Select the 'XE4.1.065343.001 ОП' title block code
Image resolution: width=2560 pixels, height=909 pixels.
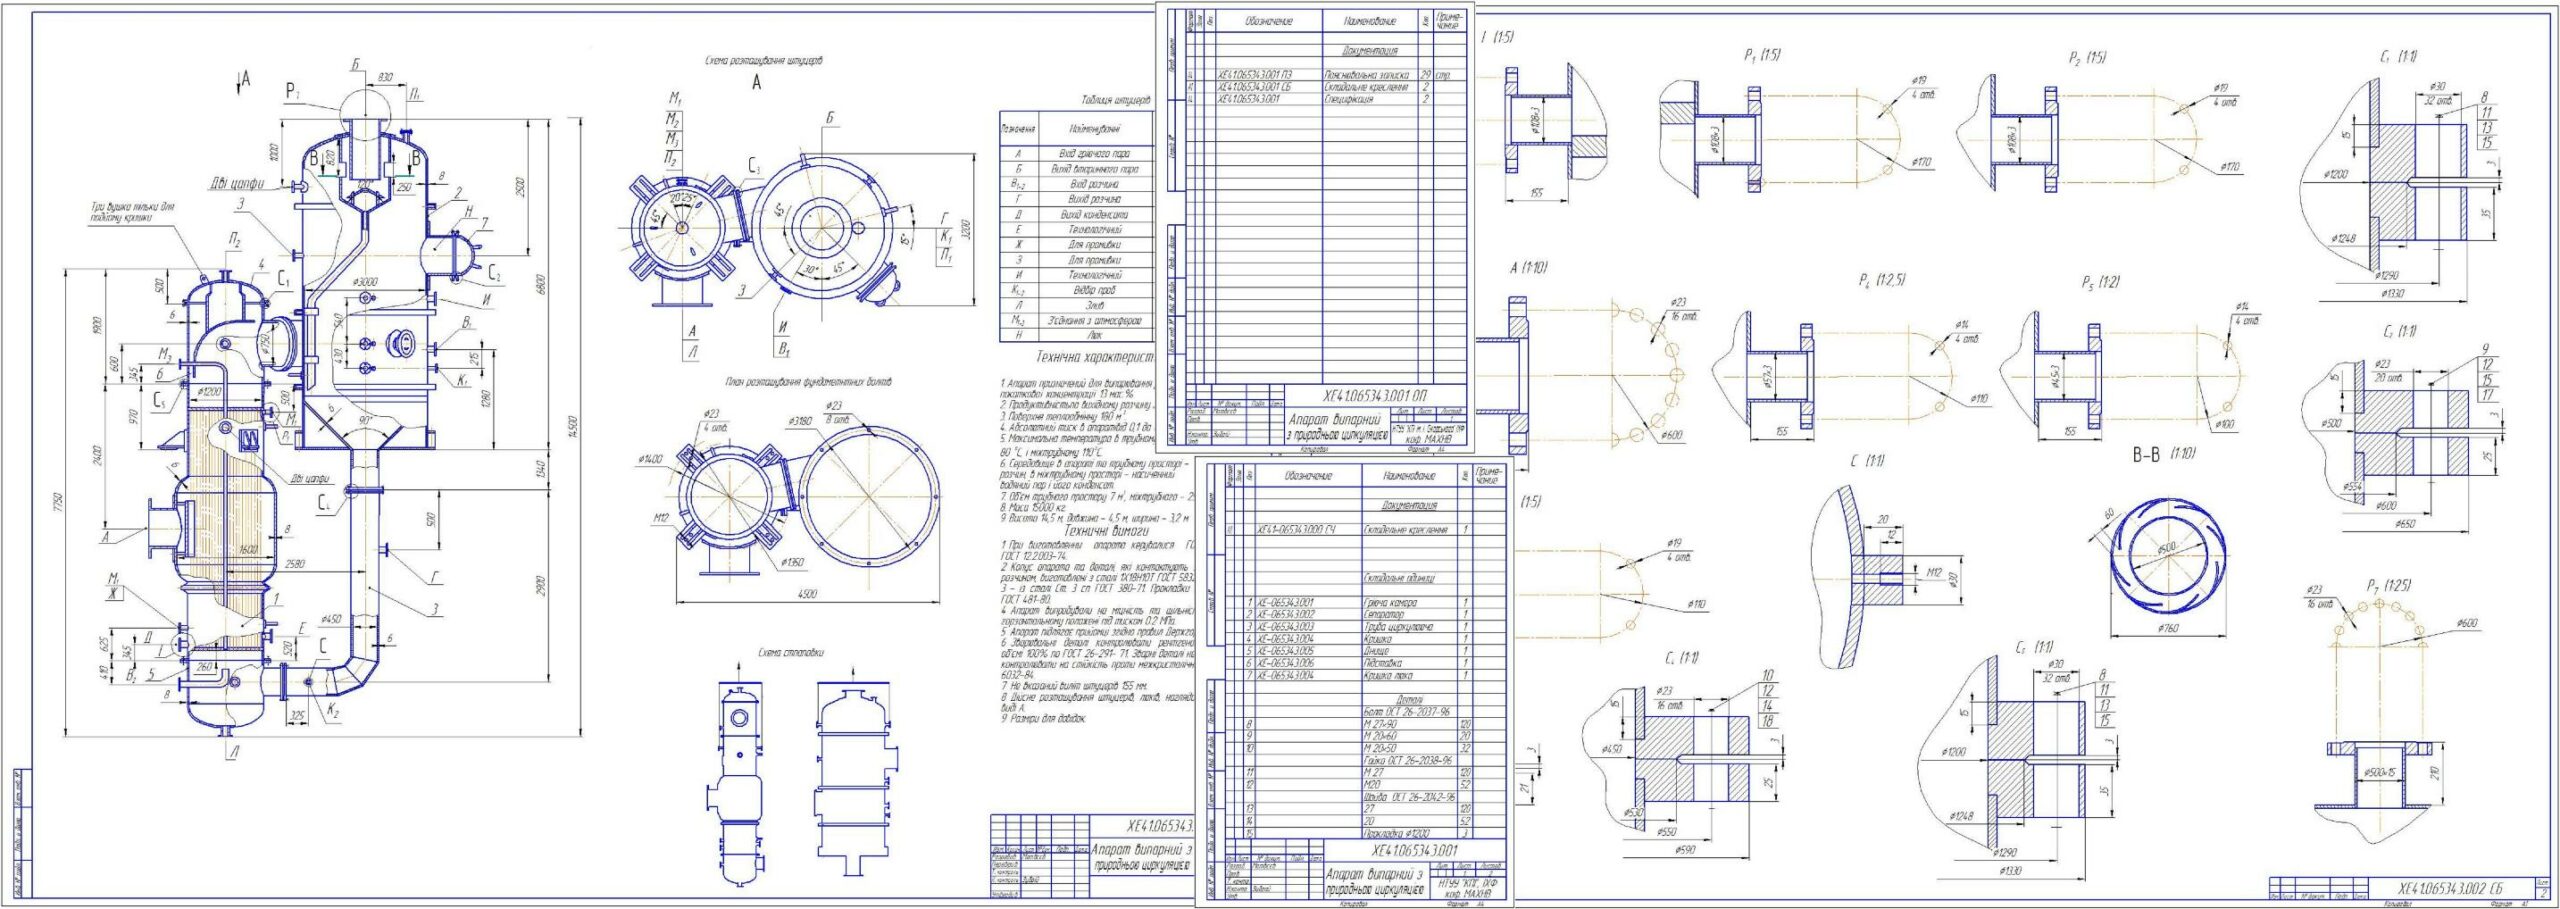[1373, 396]
